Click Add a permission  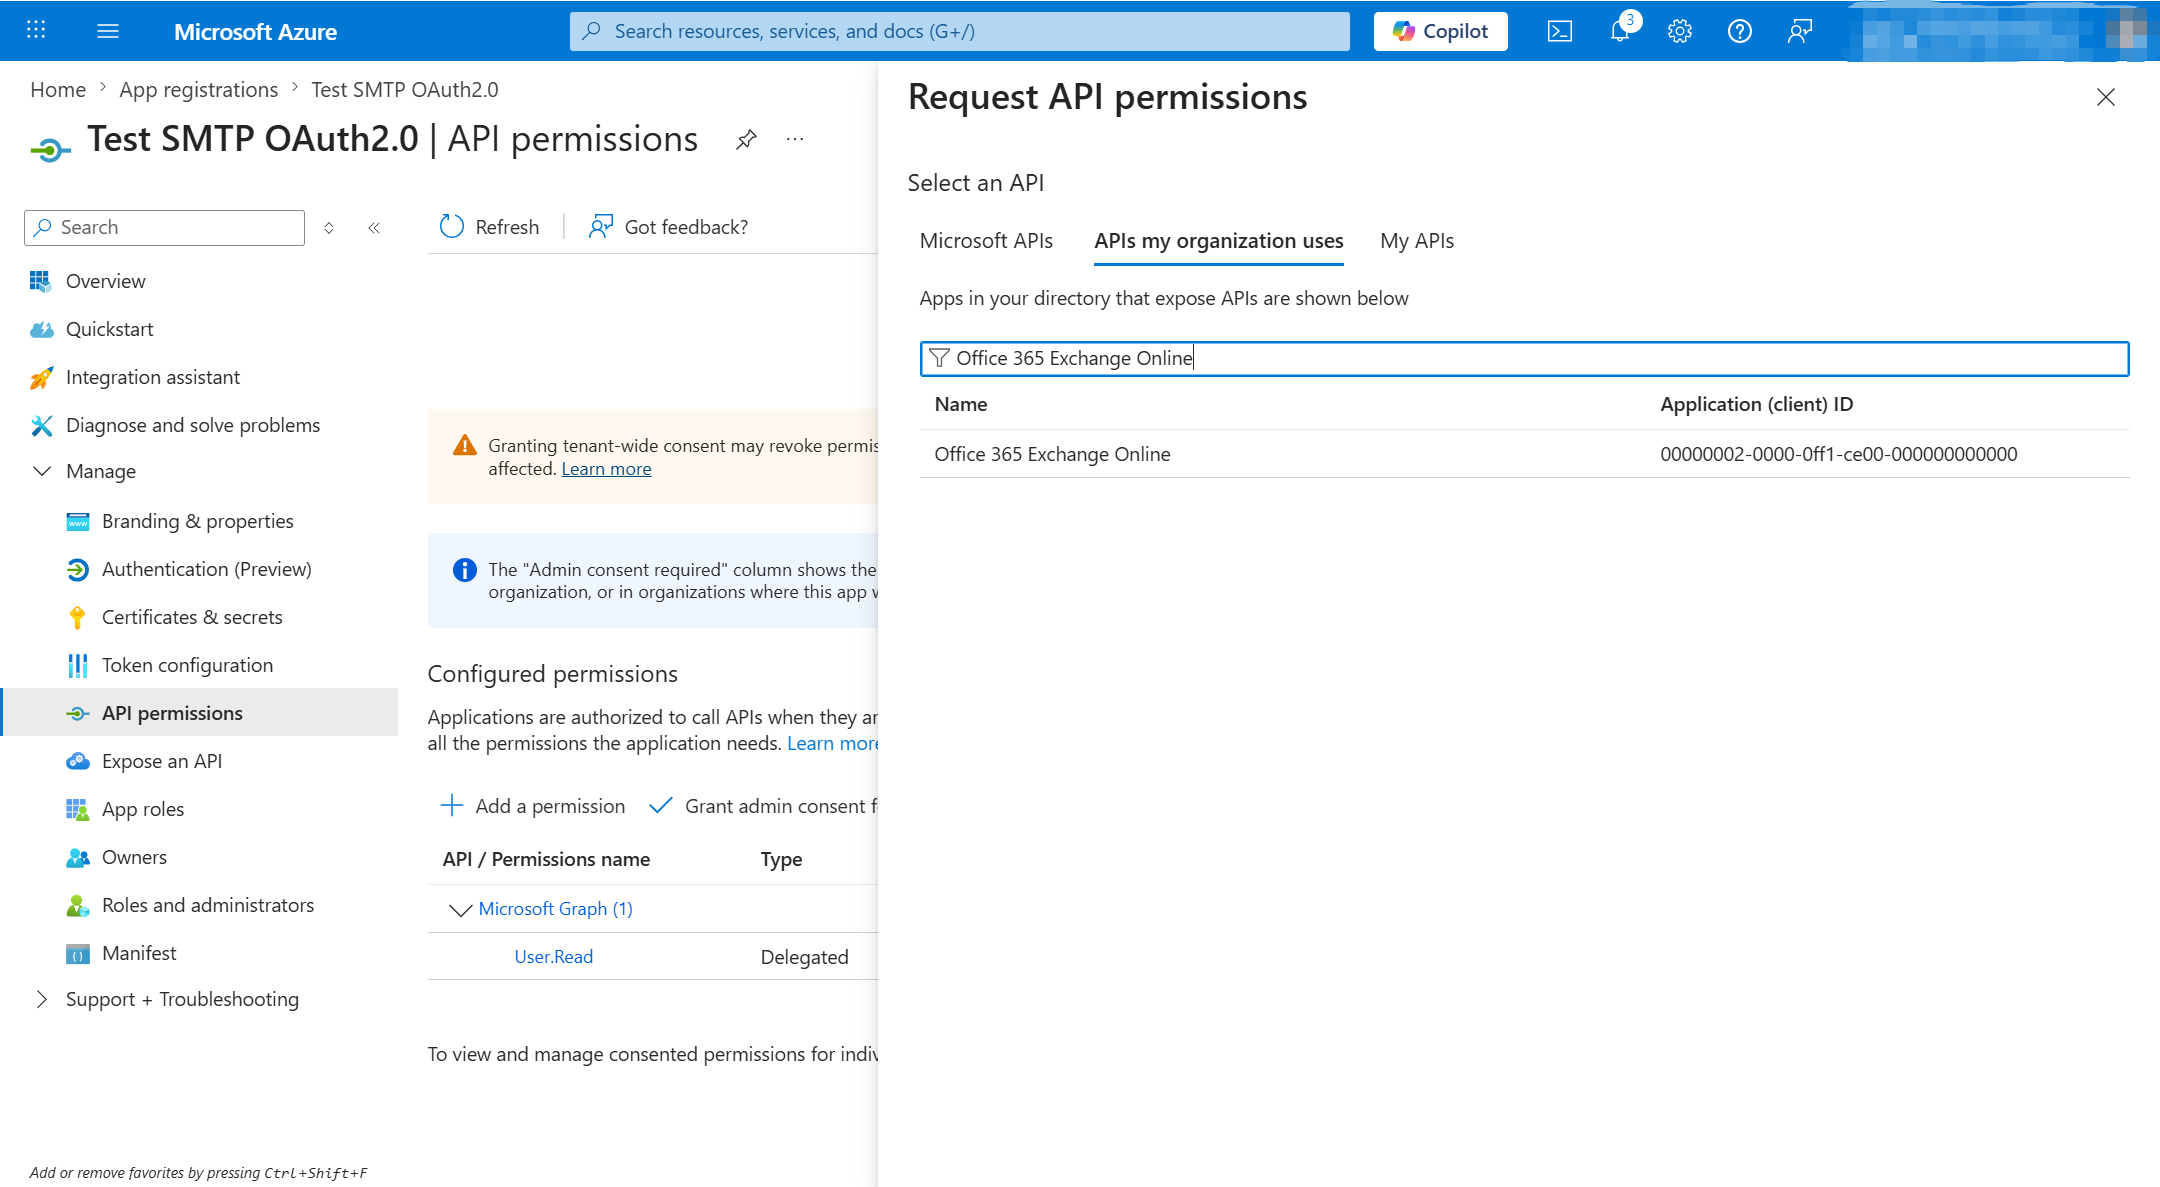pyautogui.click(x=532, y=806)
